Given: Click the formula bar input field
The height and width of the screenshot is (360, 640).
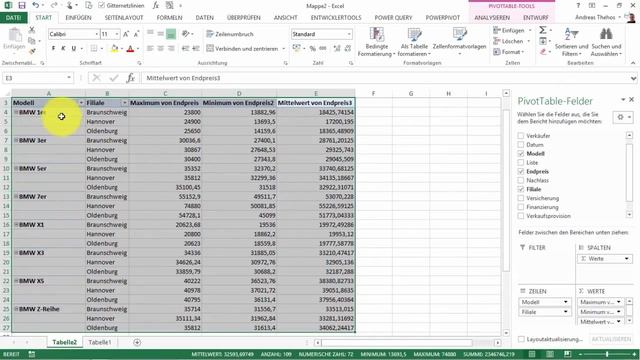Looking at the screenshot, I should (385, 78).
